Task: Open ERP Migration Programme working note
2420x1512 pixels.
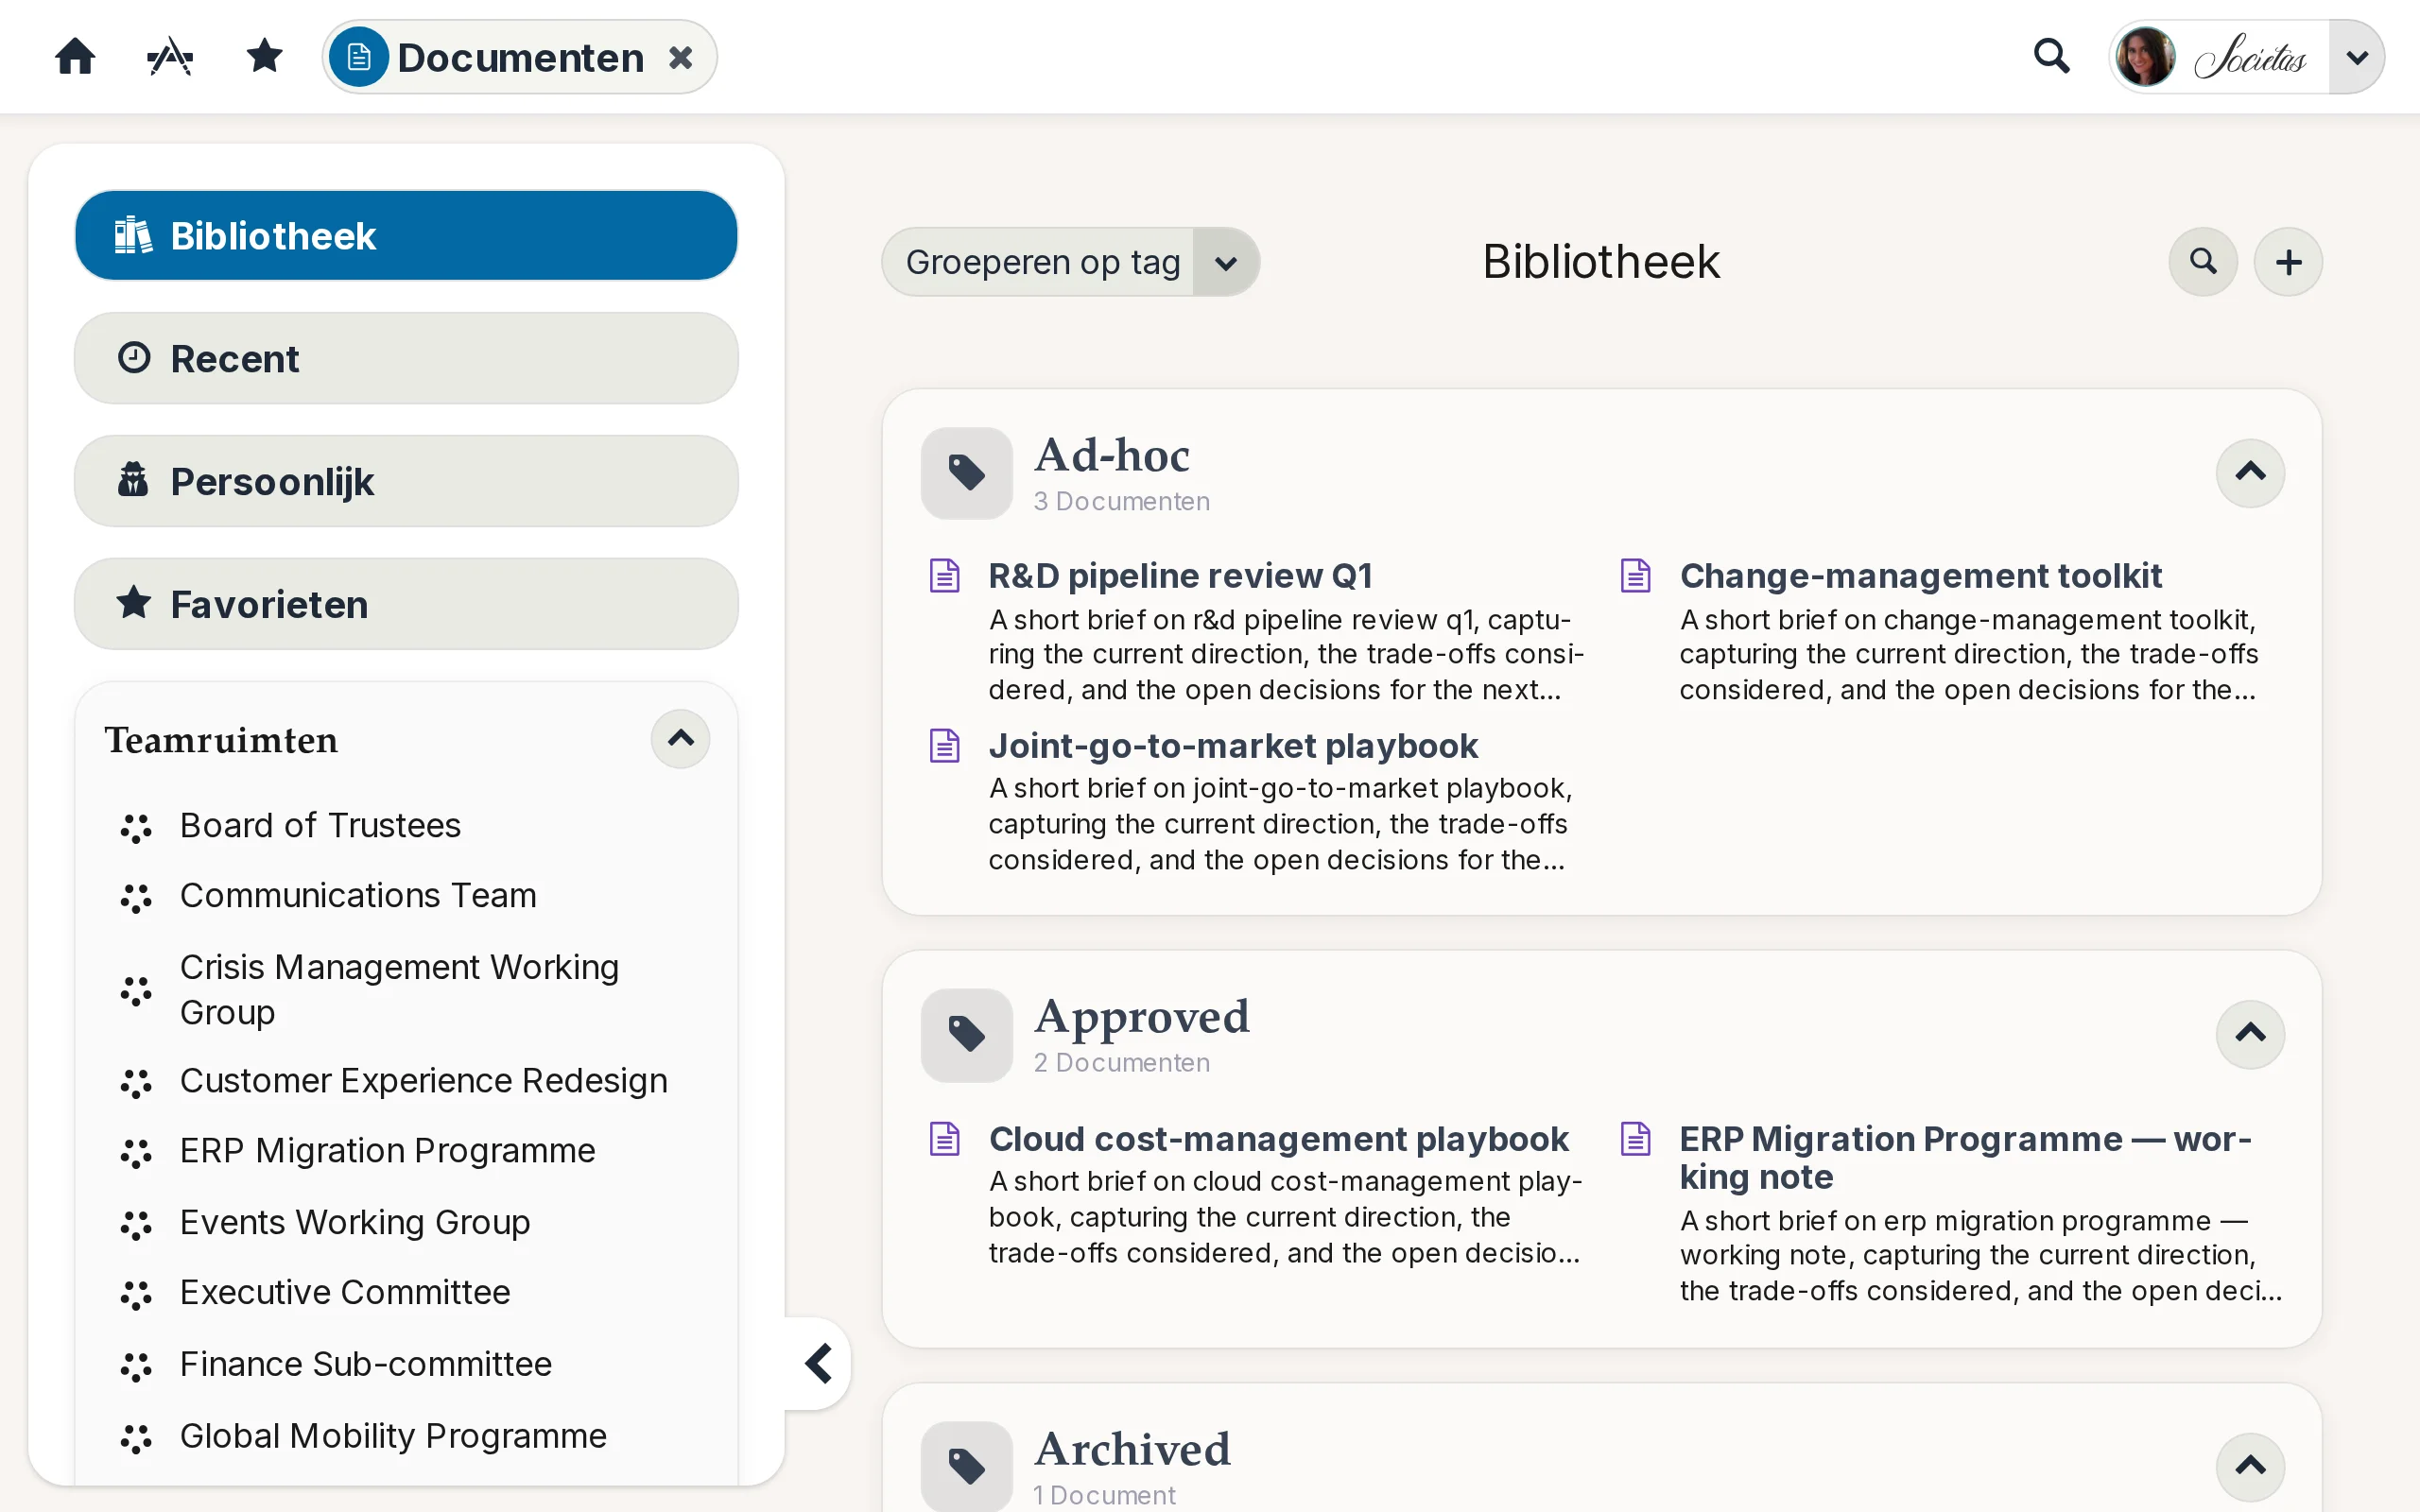Action: pyautogui.click(x=1965, y=1158)
